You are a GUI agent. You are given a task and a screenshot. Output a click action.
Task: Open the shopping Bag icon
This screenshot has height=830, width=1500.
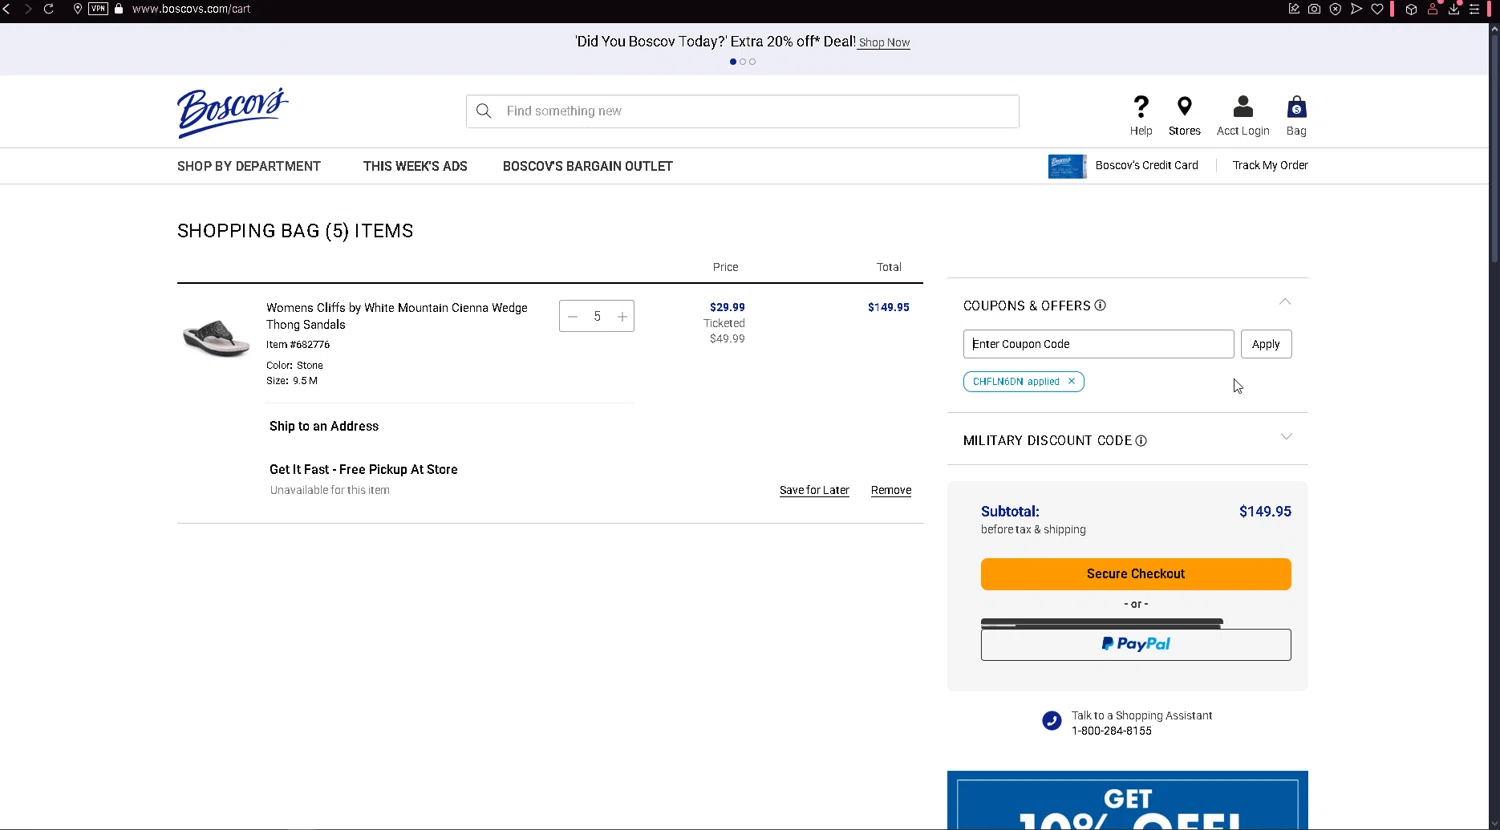coord(1296,106)
